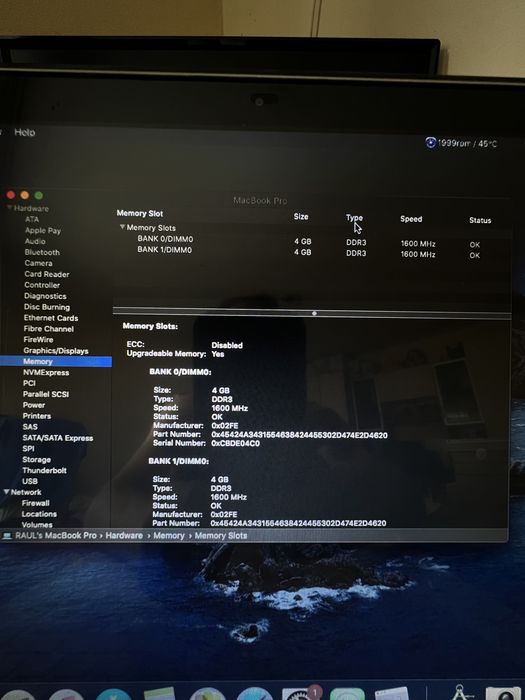
Task: Sort by the Type column header
Action: 354,217
